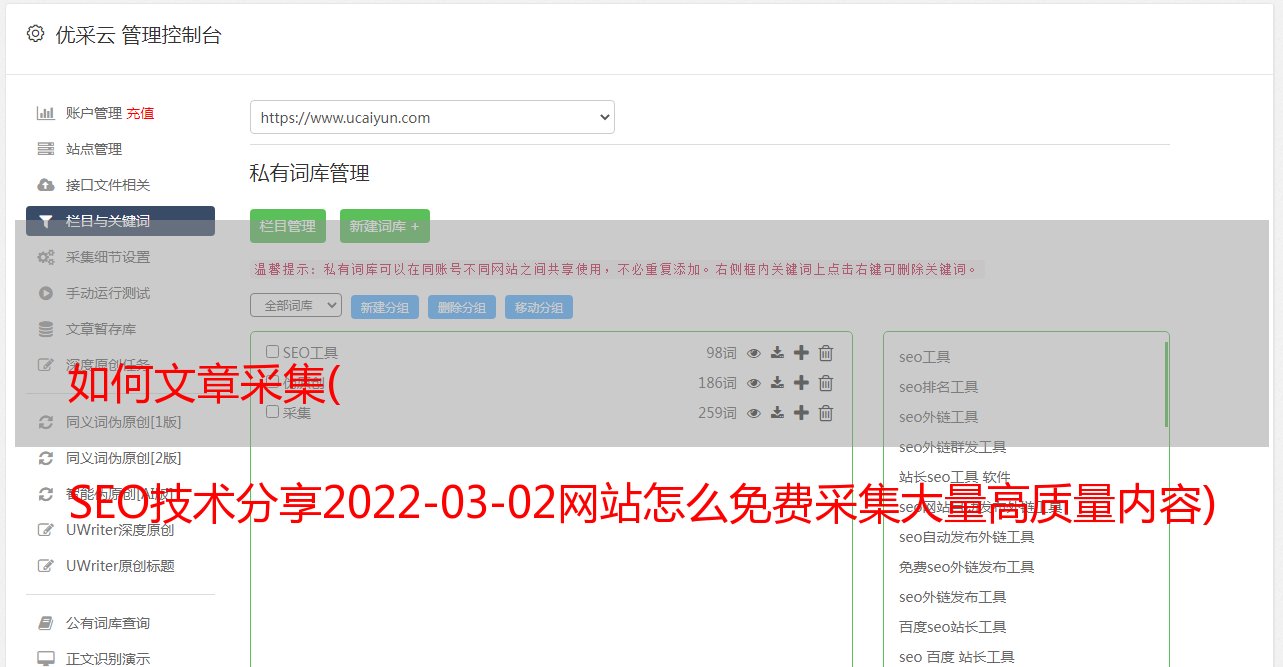Click the eye icon in the 186词 row
1283x667 pixels.
pyautogui.click(x=754, y=383)
